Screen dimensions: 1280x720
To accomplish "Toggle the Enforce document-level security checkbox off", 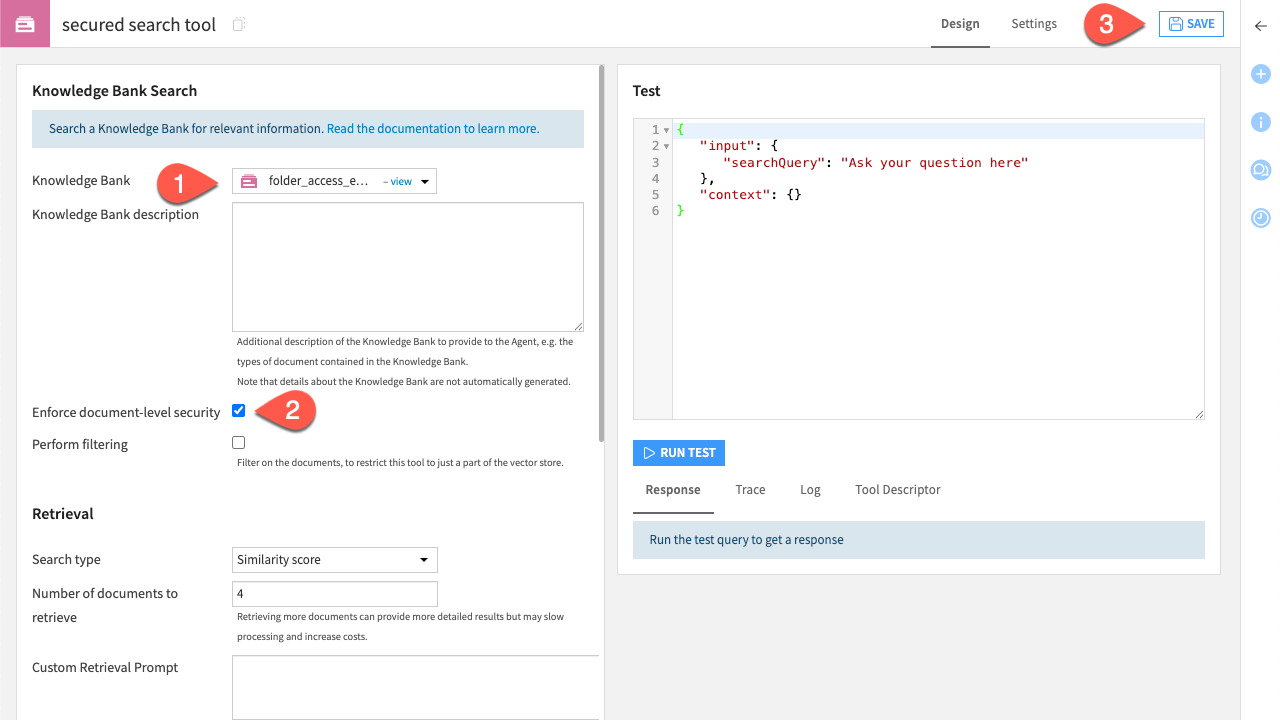I will tap(238, 410).
